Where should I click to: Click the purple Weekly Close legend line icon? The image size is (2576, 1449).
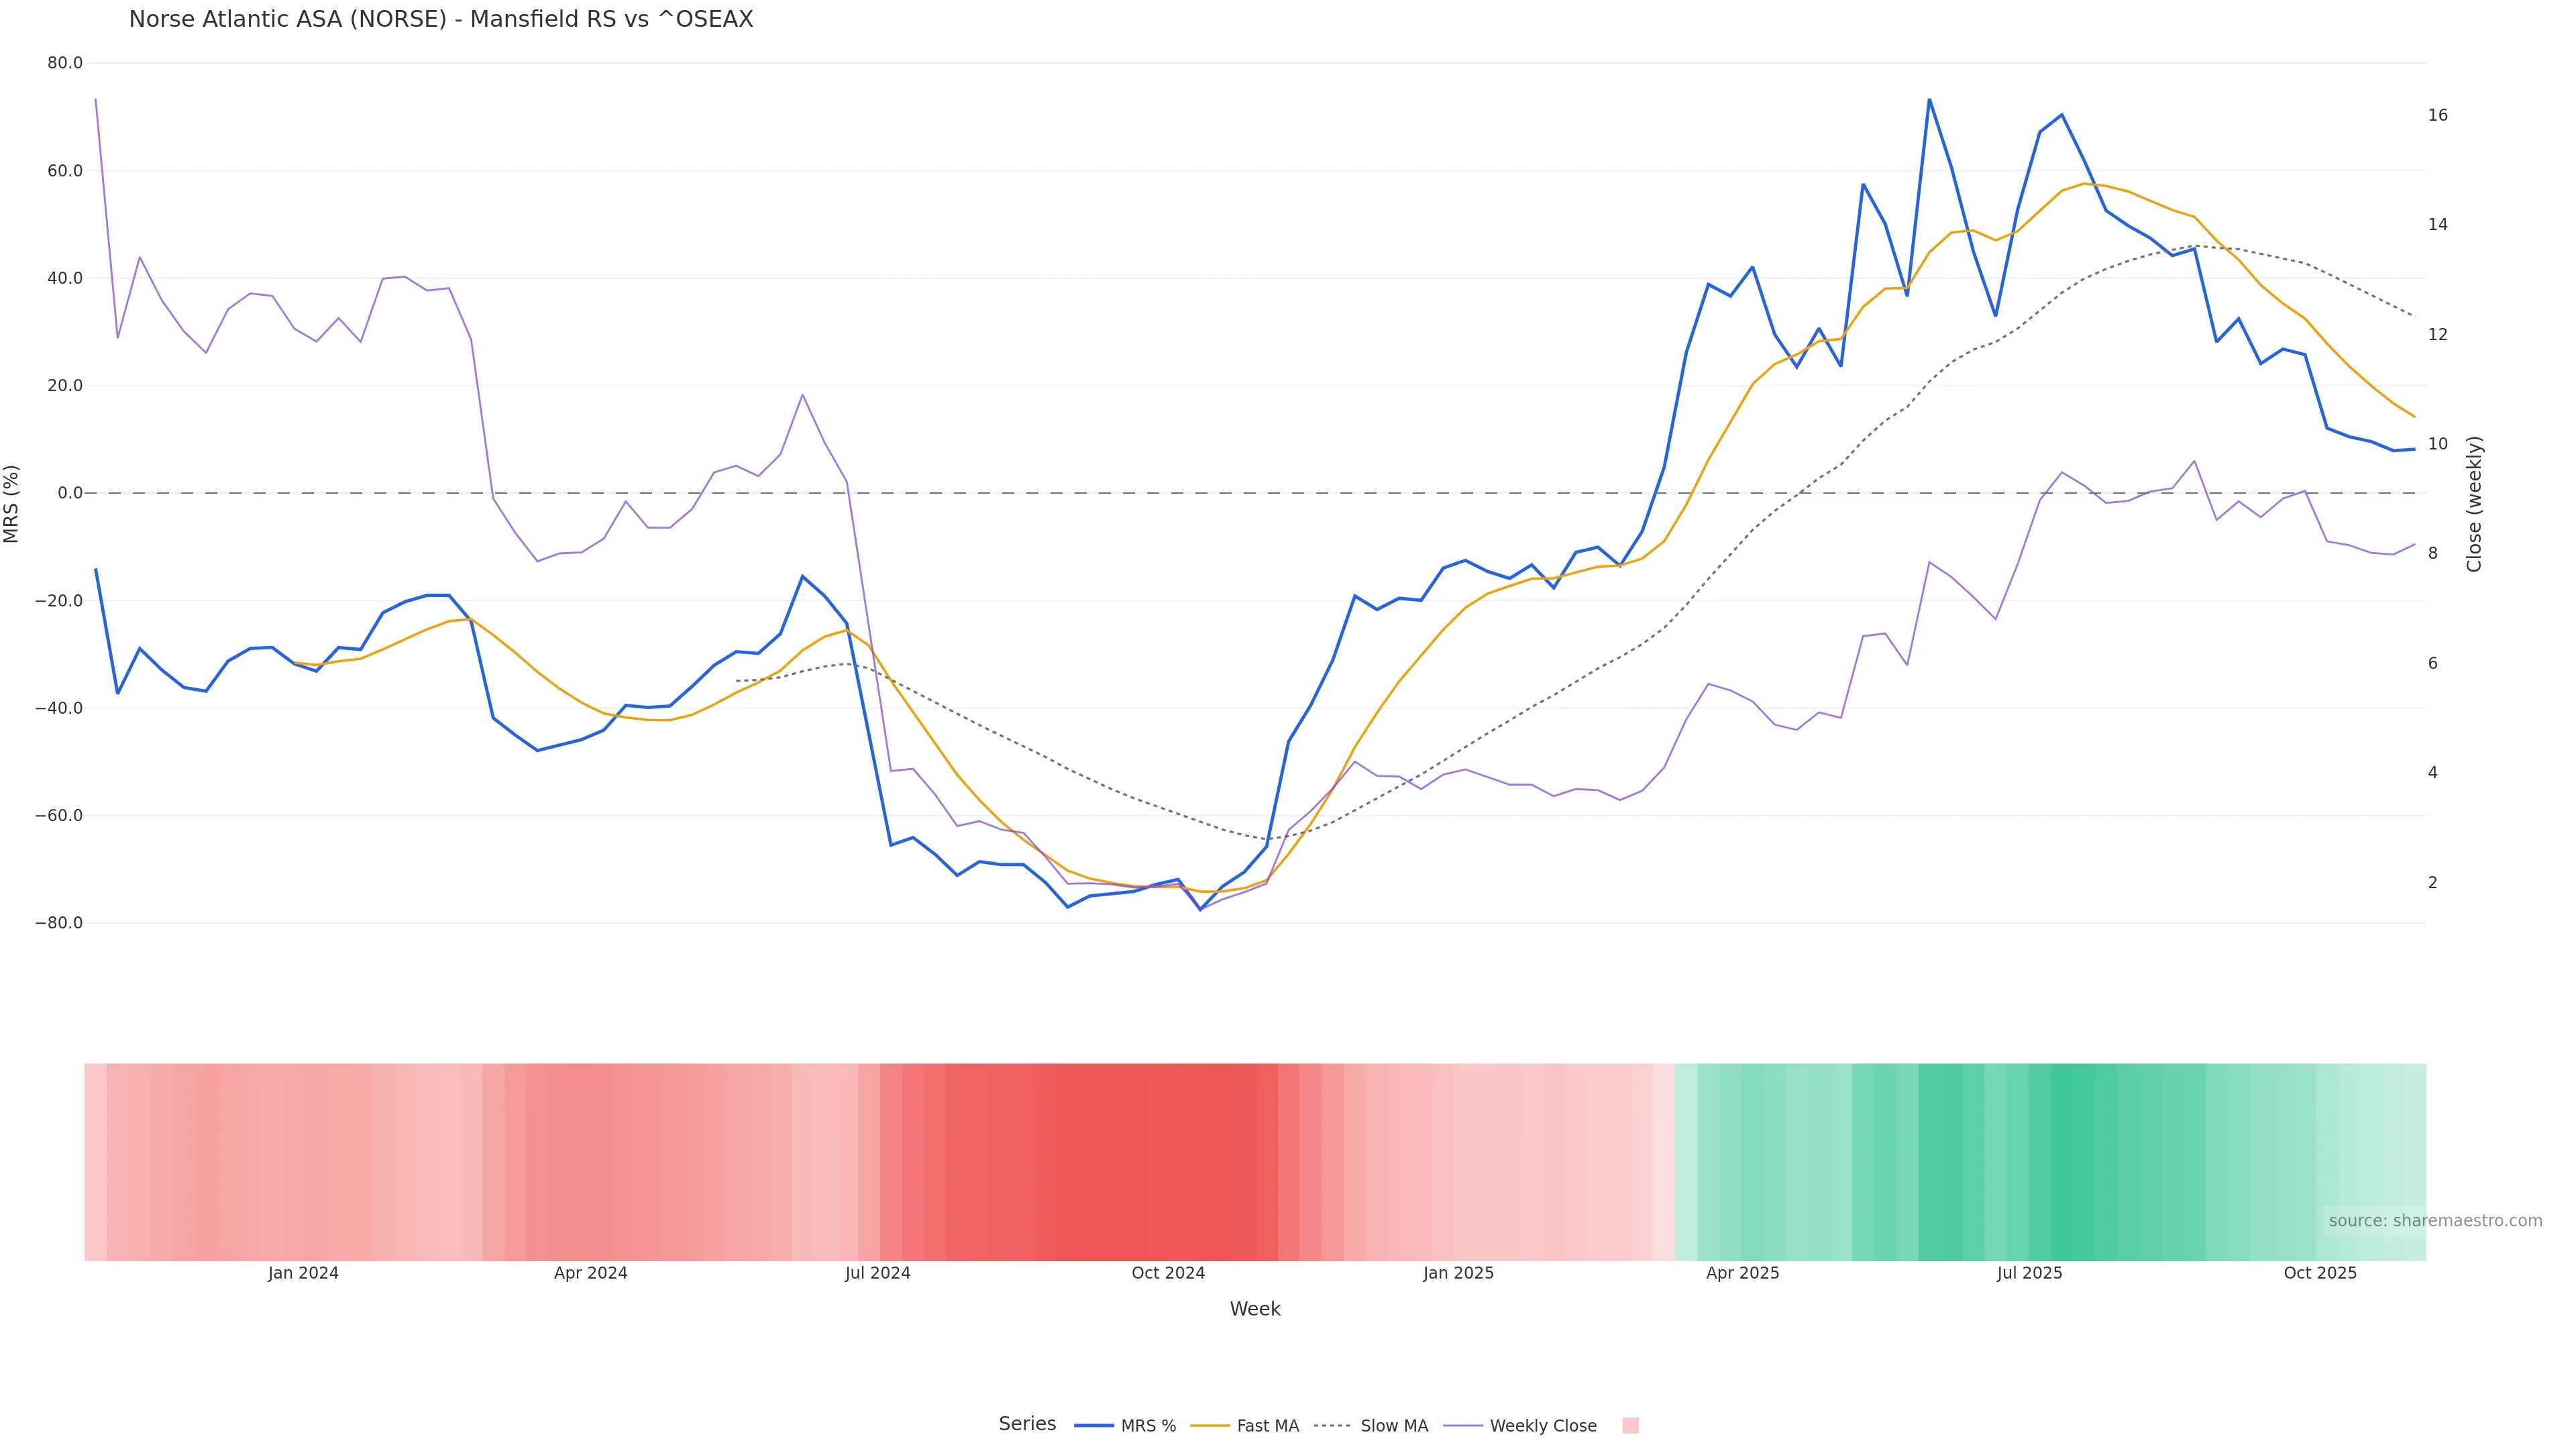tap(1463, 1425)
